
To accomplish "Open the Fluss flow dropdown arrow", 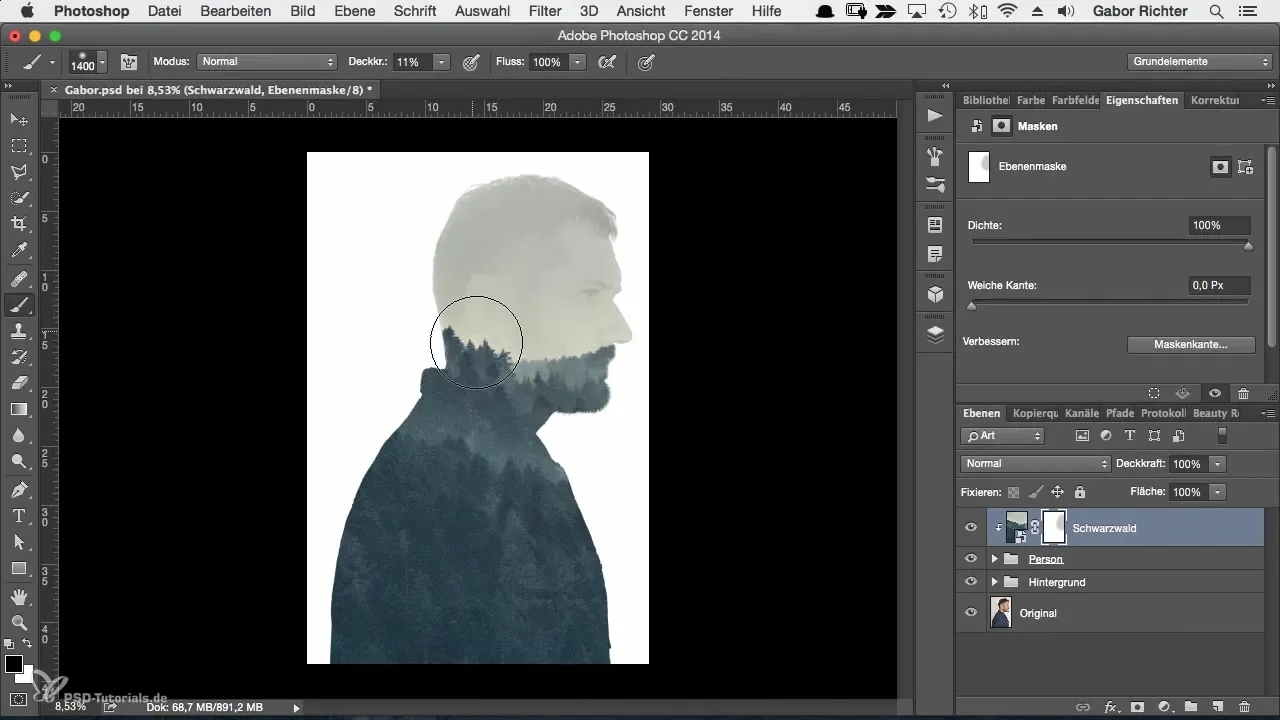I will click(x=577, y=62).
